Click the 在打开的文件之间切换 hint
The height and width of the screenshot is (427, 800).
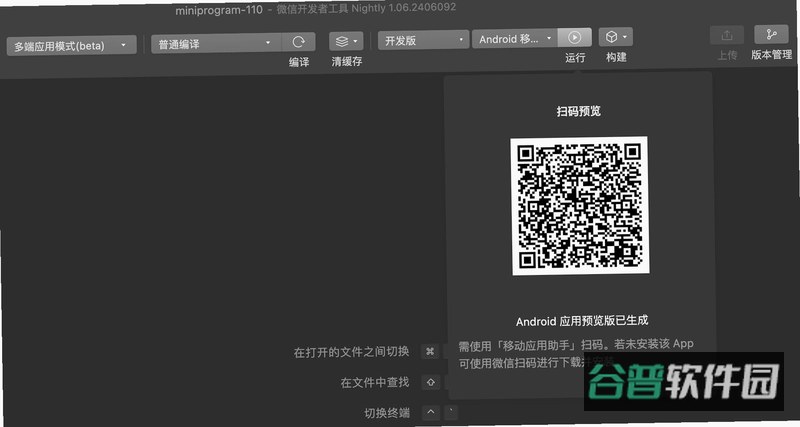point(352,351)
